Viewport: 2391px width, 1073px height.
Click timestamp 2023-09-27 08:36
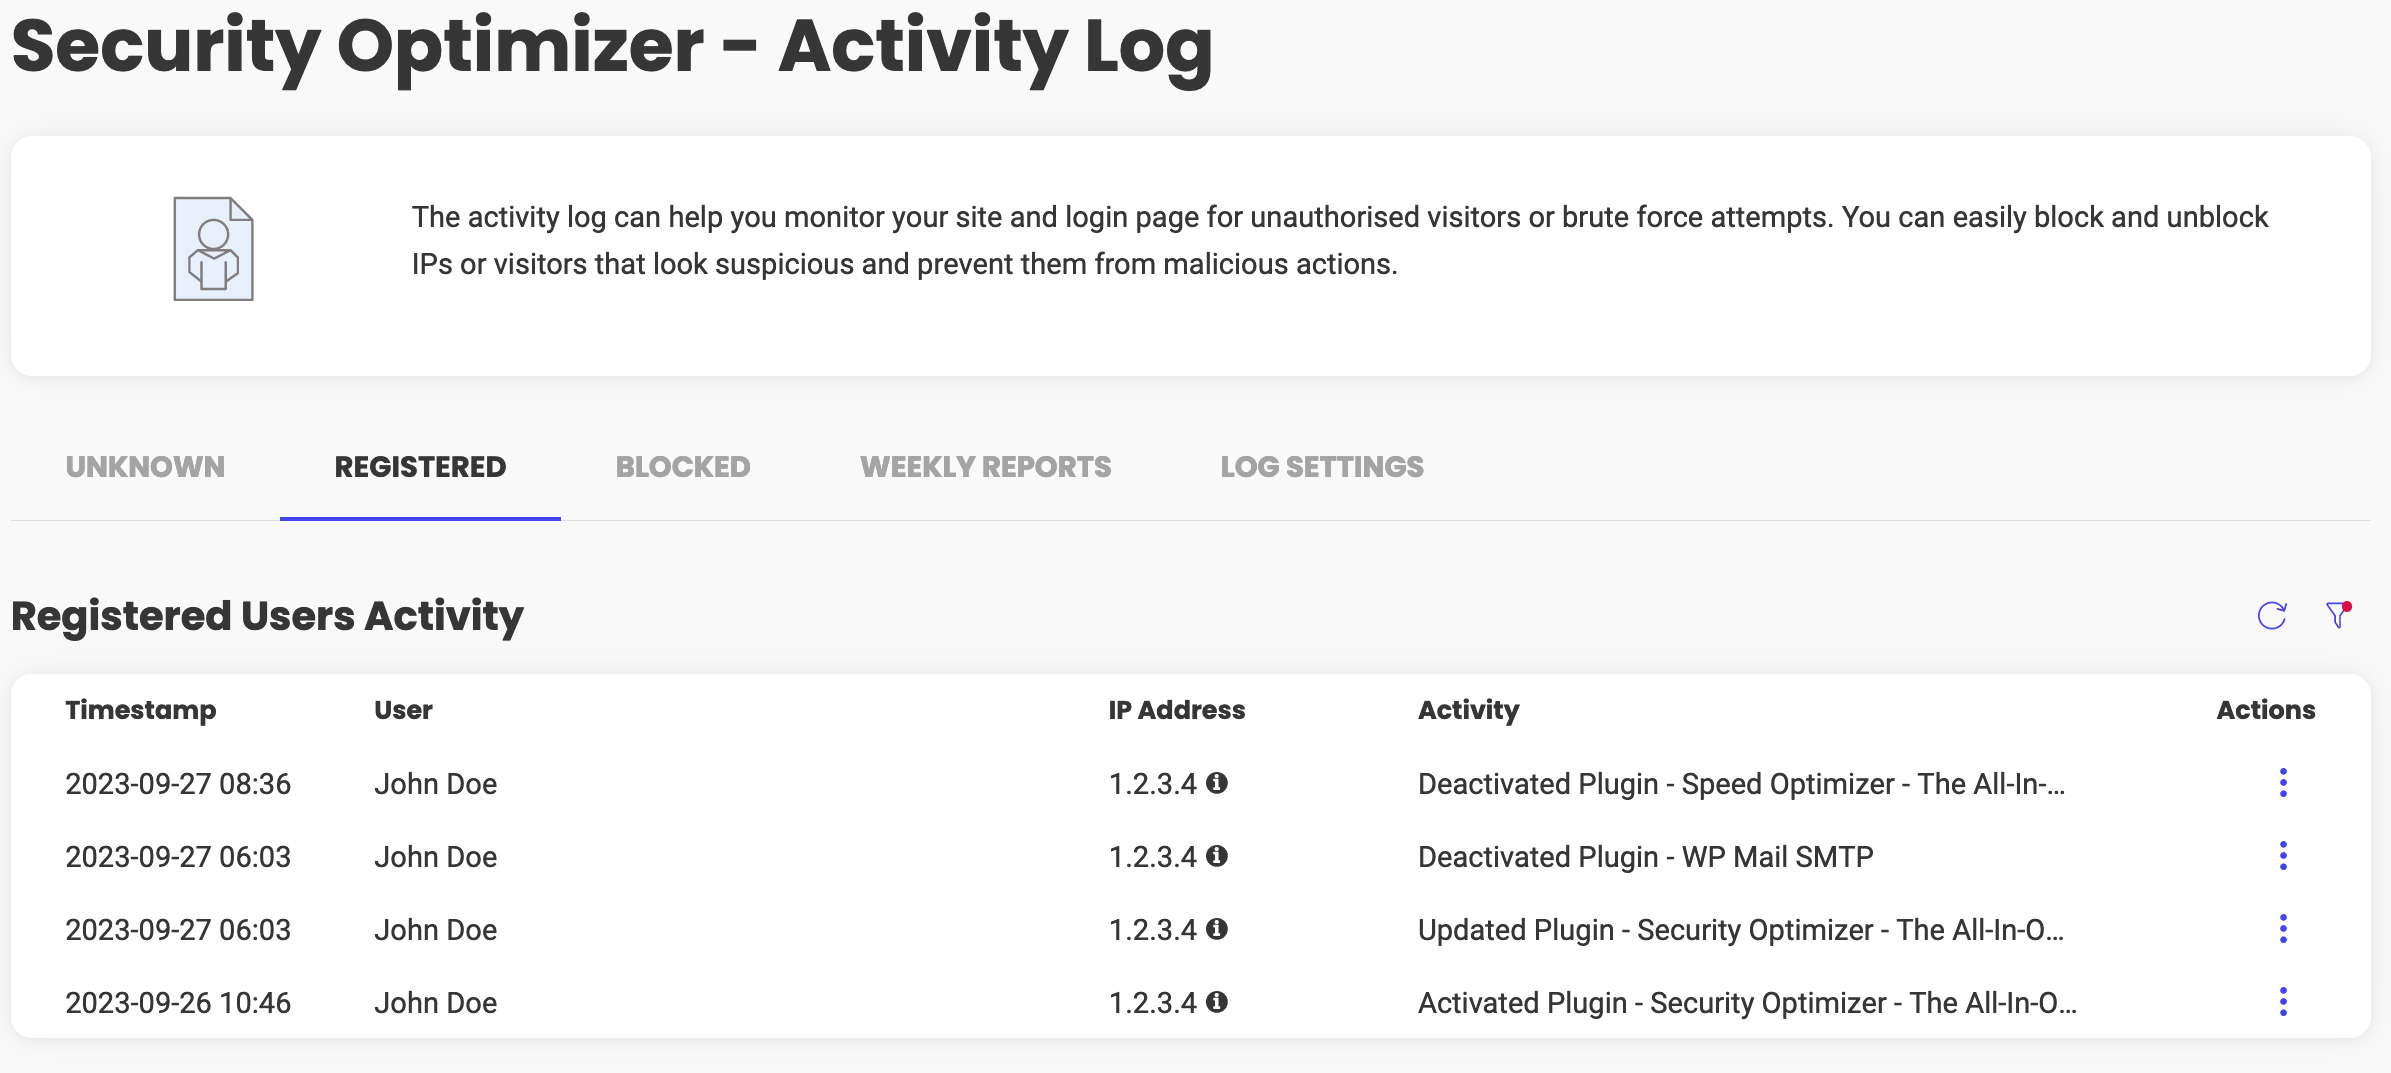pyautogui.click(x=178, y=784)
